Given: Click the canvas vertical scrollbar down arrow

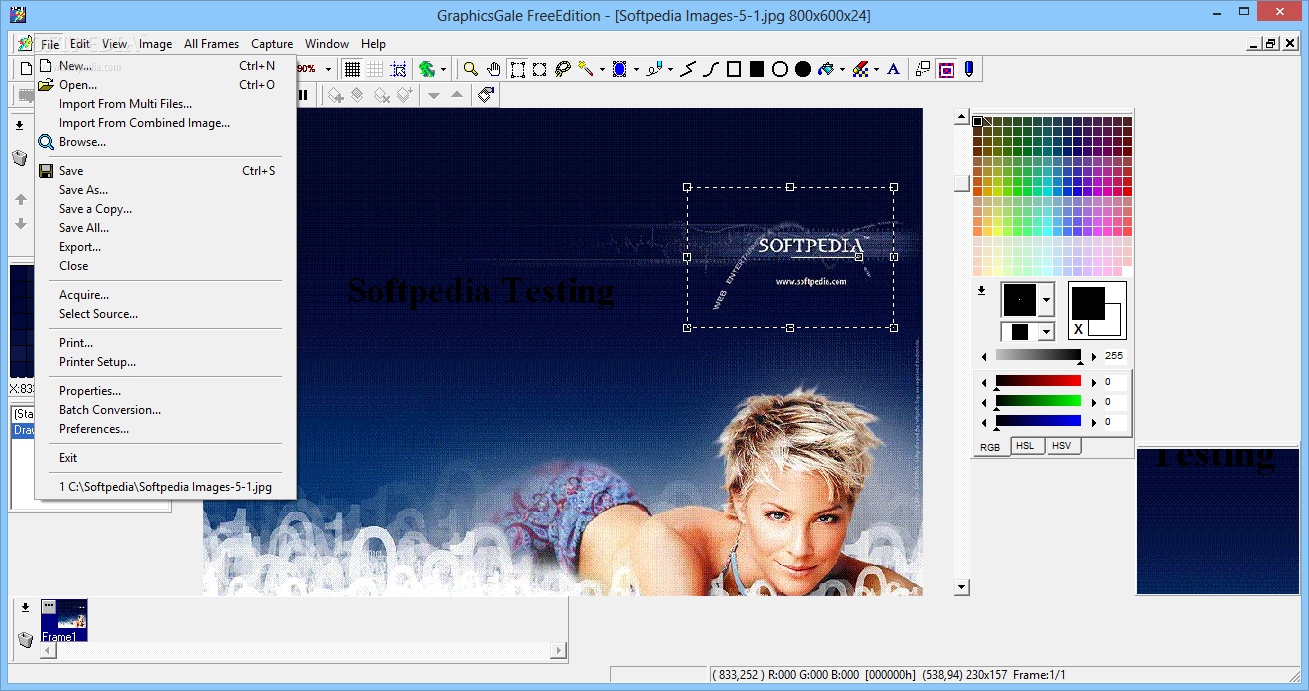Looking at the screenshot, I should click(x=962, y=588).
